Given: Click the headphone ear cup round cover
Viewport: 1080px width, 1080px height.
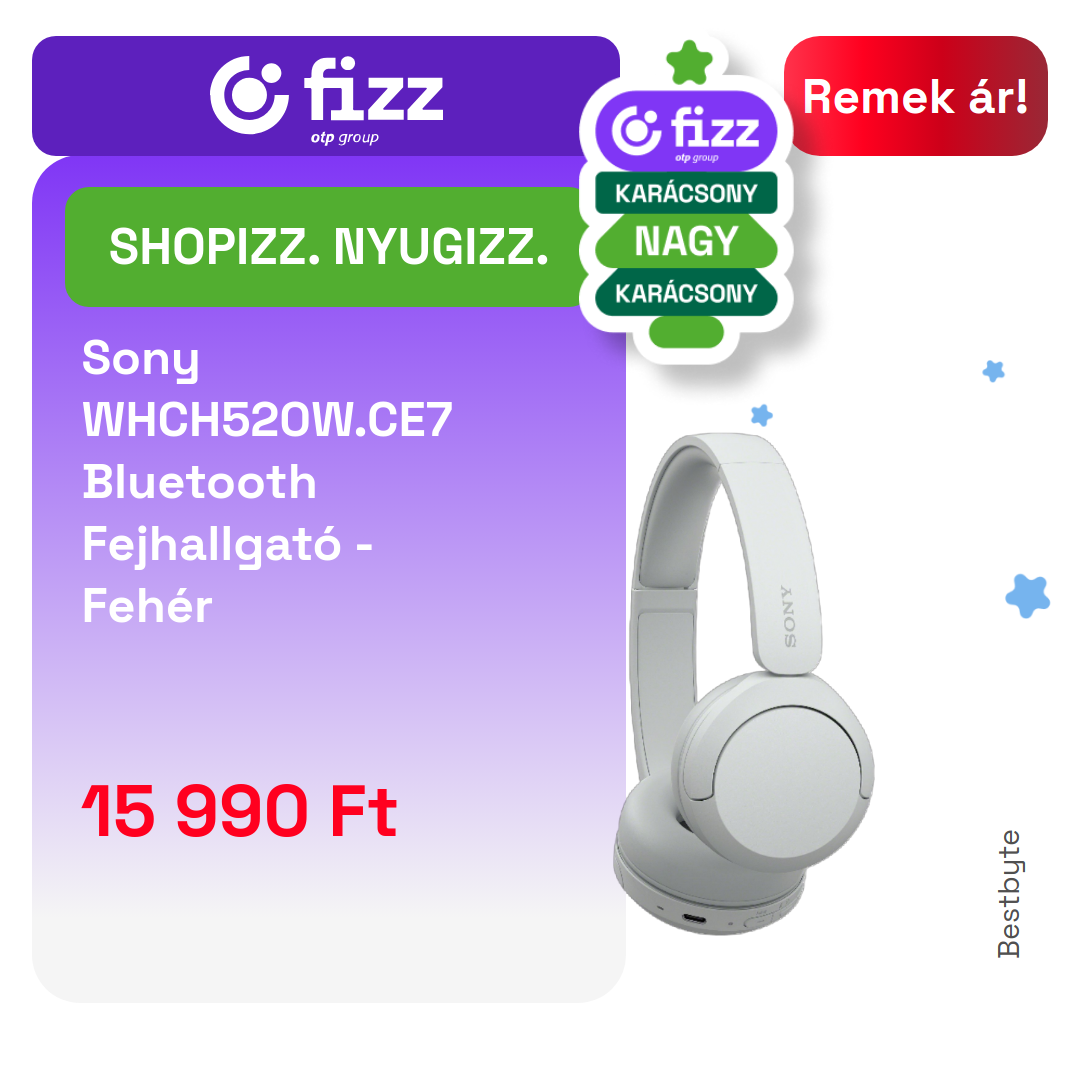Looking at the screenshot, I should 788,781.
